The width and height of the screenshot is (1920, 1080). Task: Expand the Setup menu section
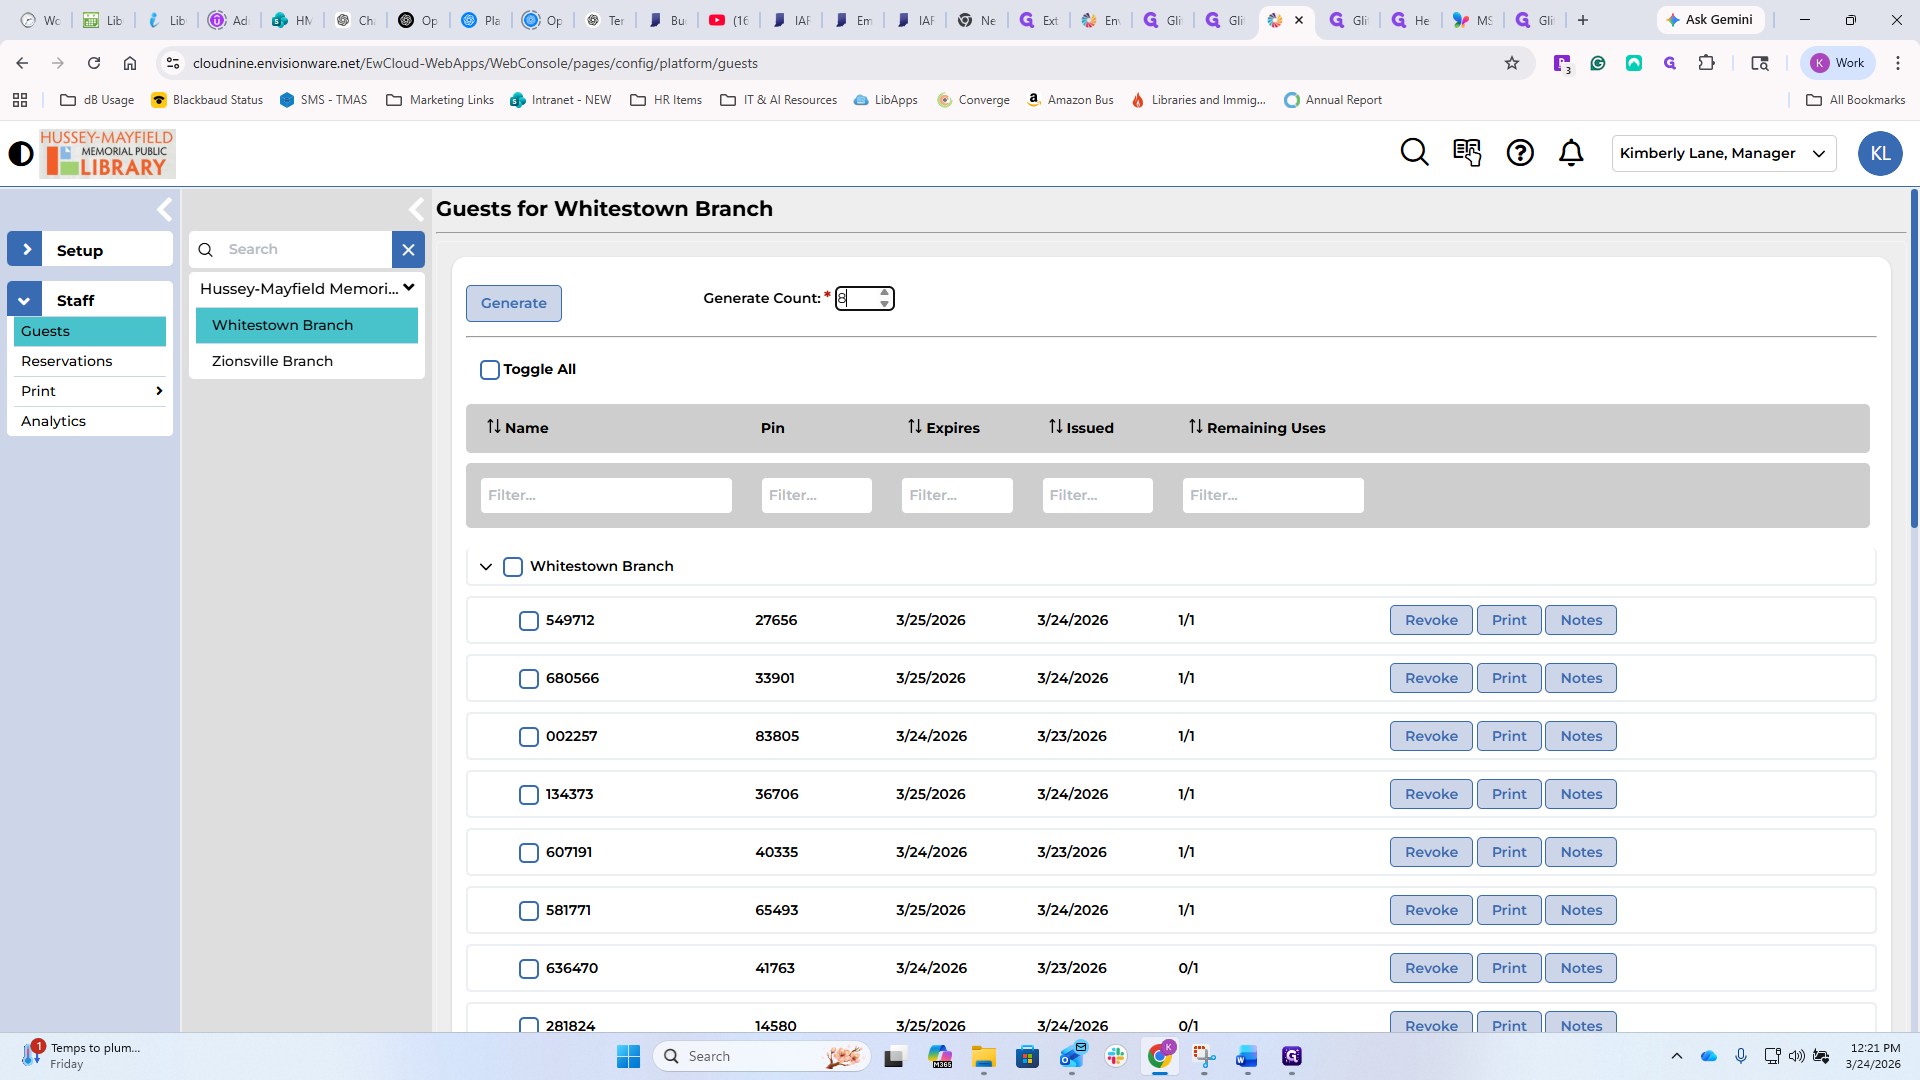(26, 250)
